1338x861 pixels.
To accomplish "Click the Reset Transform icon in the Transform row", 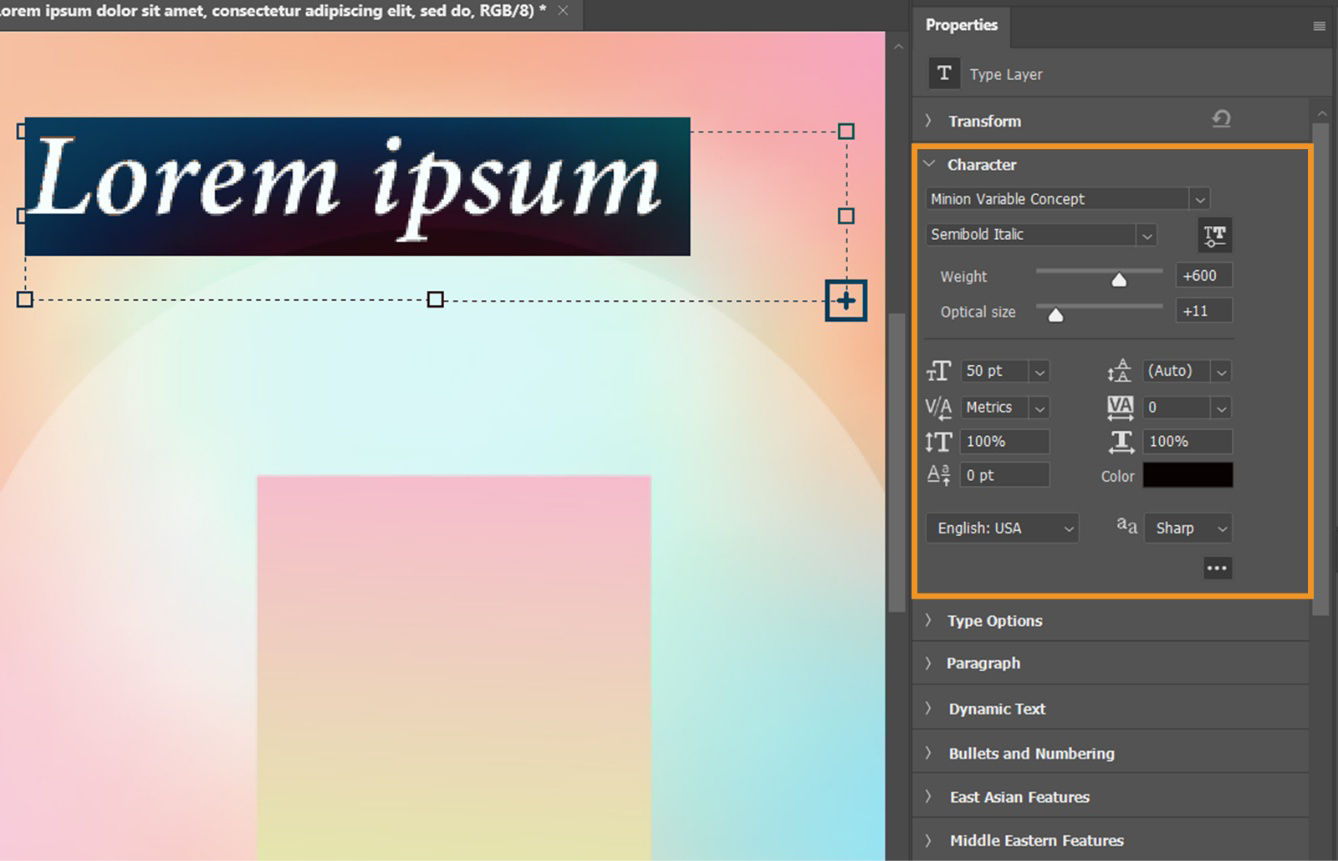I will tap(1221, 118).
